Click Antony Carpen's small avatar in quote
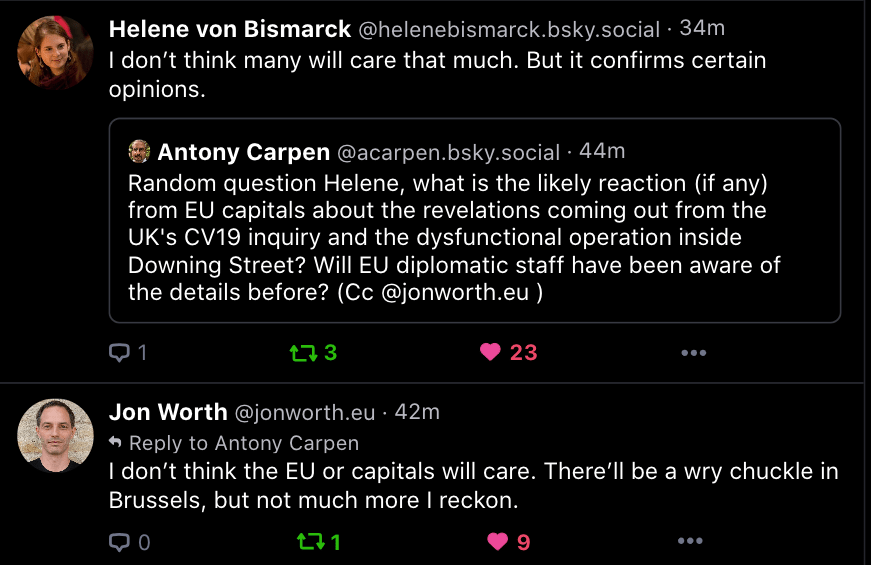 (x=139, y=152)
